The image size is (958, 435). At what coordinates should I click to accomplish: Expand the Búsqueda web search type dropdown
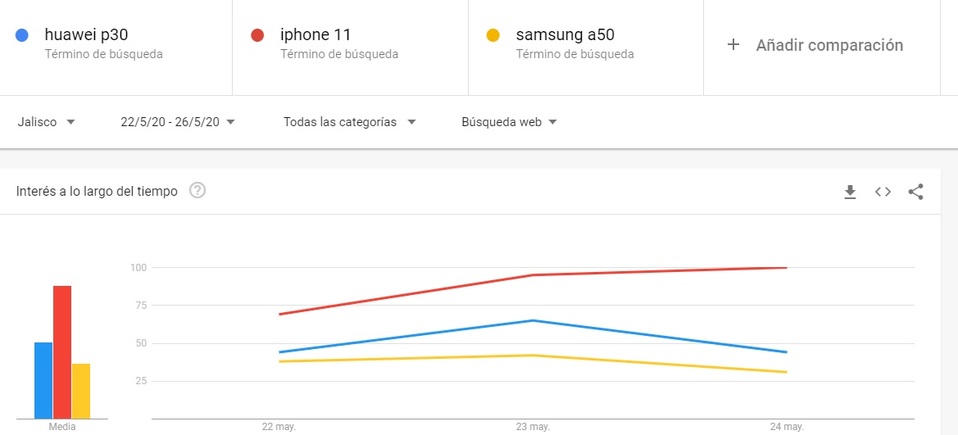(x=509, y=122)
